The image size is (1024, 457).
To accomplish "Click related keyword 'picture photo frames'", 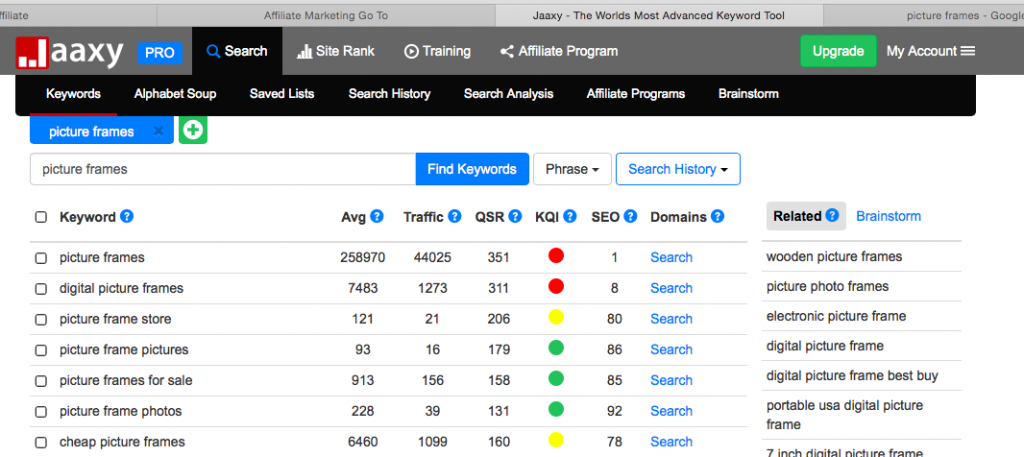I will [x=827, y=286].
